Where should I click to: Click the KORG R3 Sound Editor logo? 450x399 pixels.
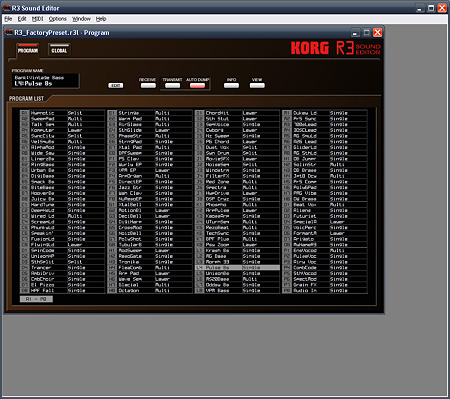[x=335, y=48]
